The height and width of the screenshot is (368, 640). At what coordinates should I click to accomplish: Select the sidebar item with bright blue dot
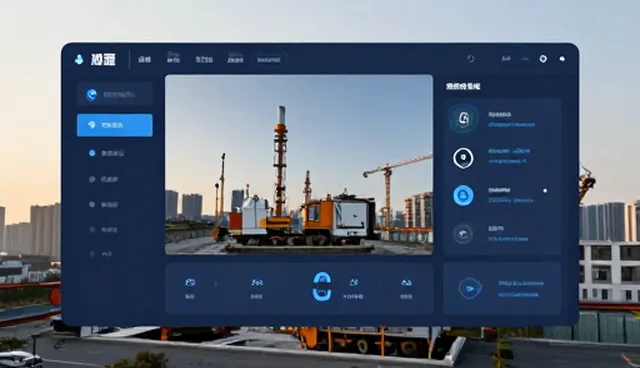point(107,153)
